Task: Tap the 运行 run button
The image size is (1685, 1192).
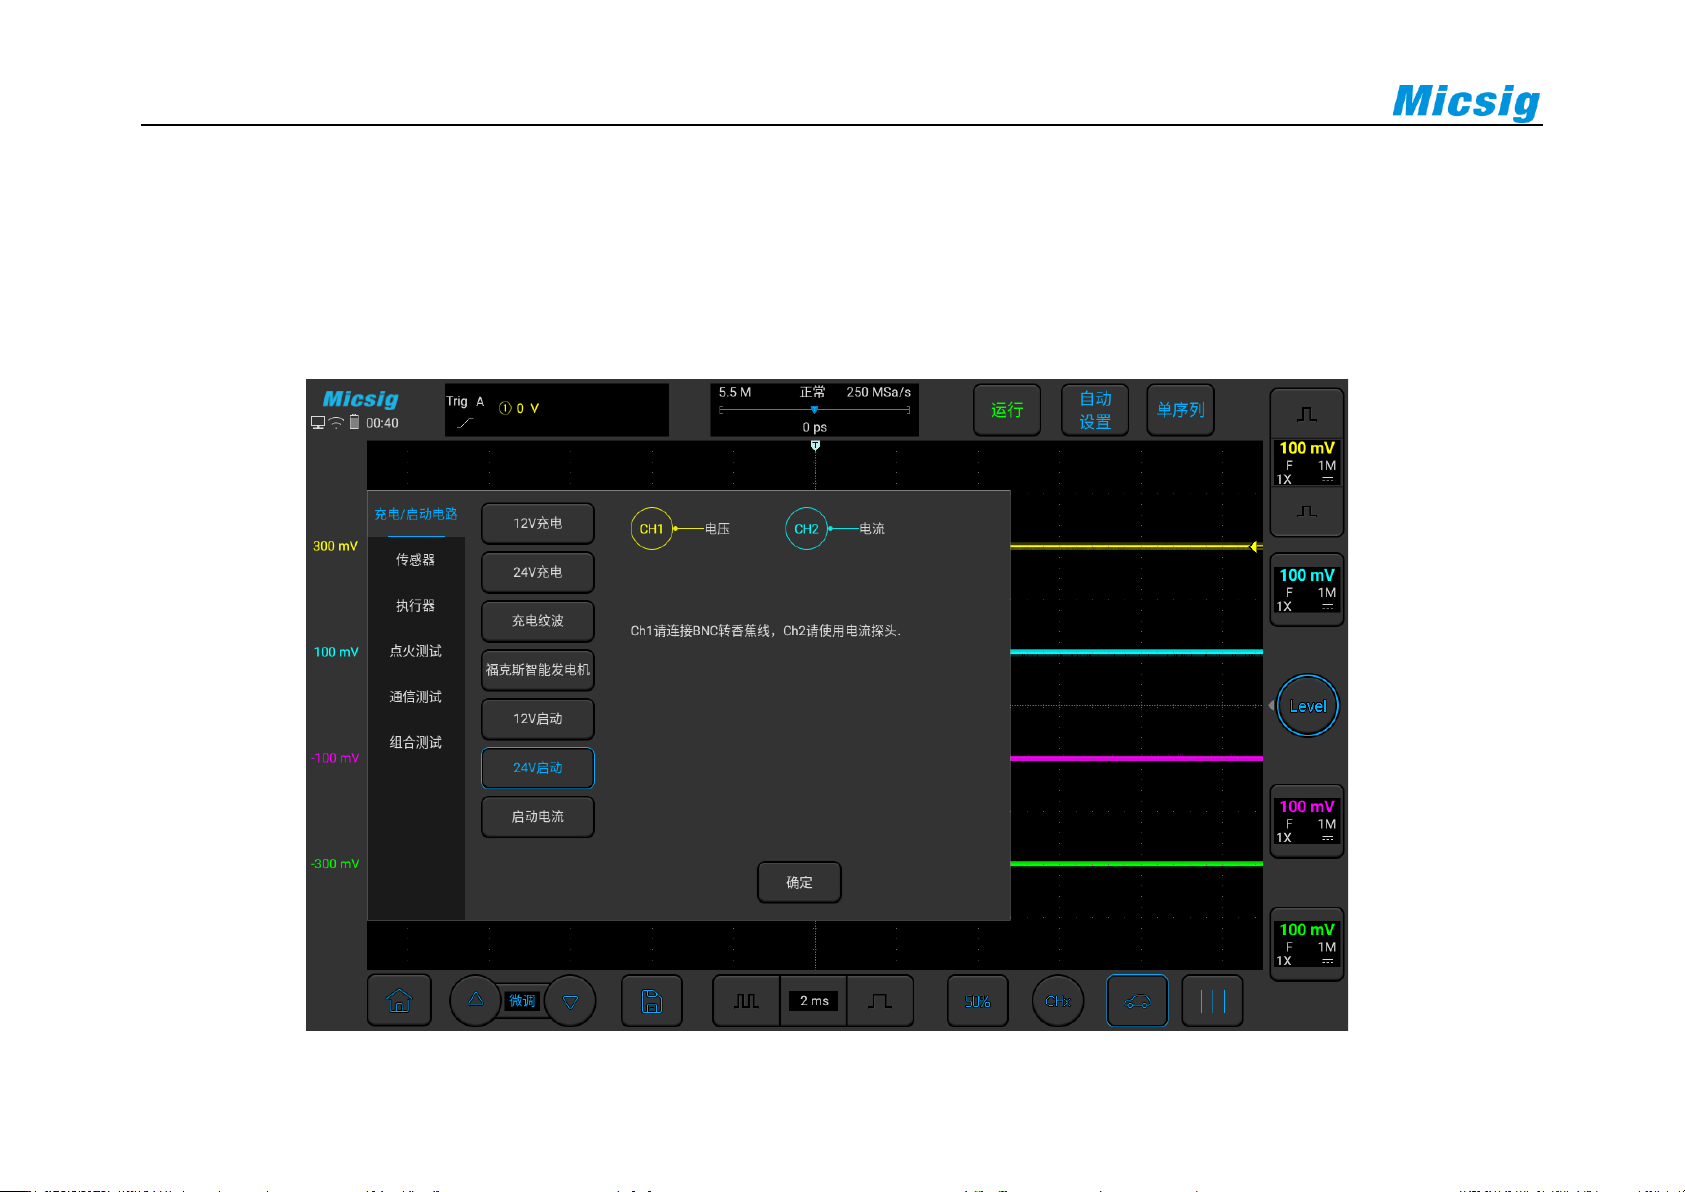Action: 1007,410
